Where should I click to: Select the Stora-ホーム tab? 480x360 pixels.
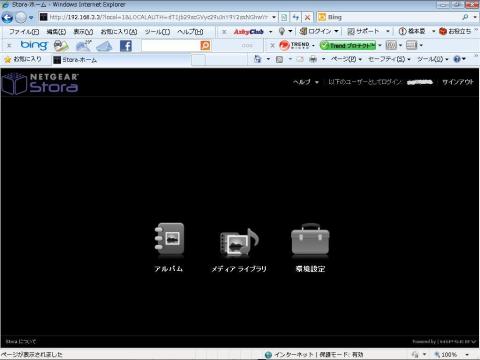(121, 60)
